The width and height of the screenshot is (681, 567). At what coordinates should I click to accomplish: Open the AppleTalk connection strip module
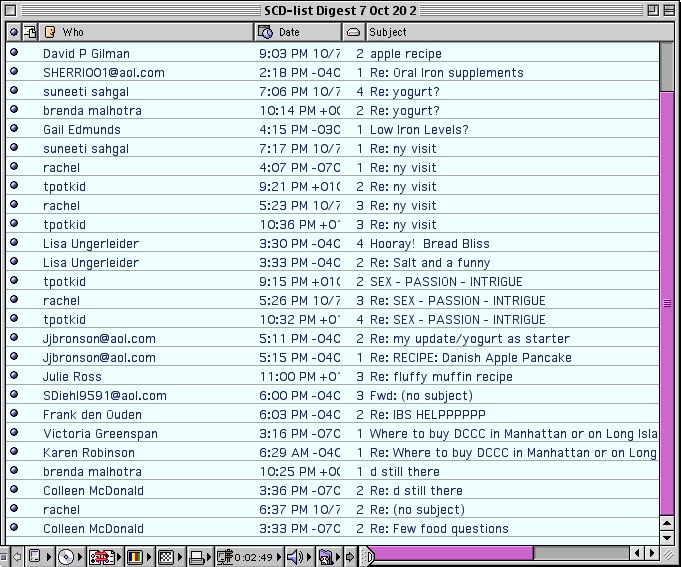[x=100, y=557]
